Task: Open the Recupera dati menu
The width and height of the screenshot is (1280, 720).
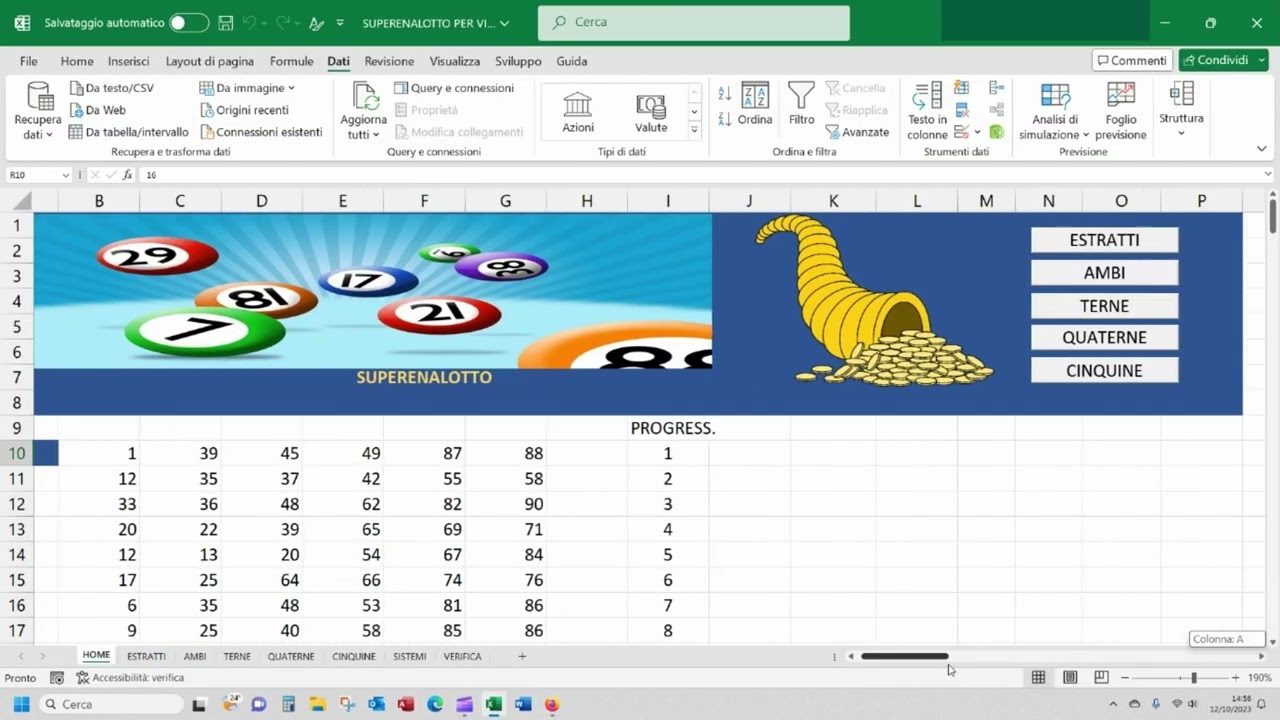Action: pos(38,111)
